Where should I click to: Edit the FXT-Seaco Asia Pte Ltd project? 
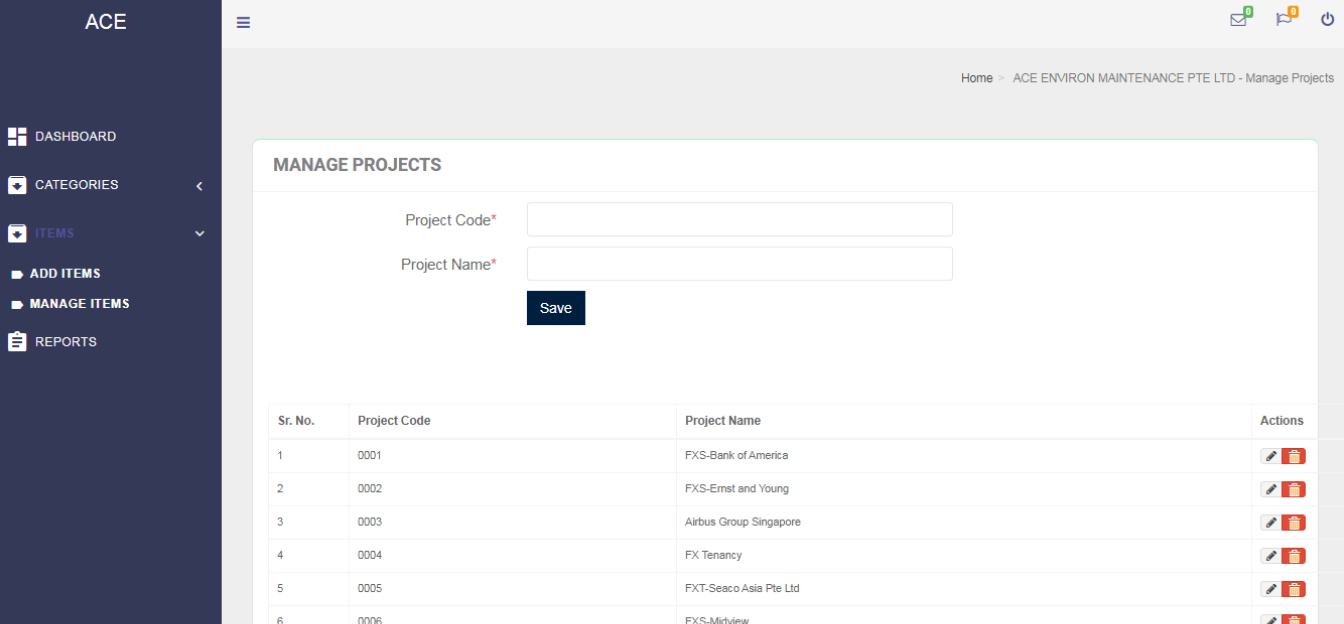click(x=1270, y=589)
